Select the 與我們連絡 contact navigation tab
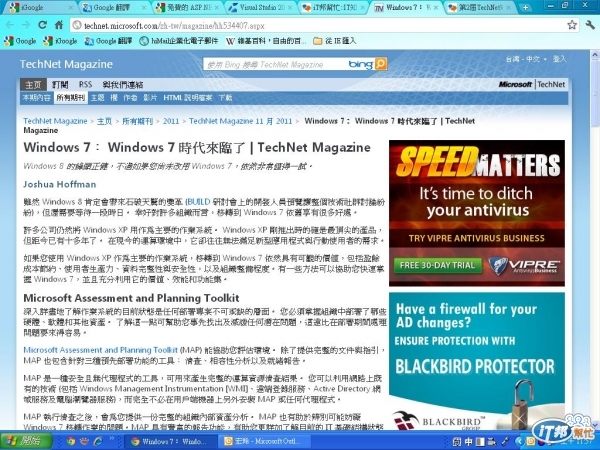This screenshot has height=450, width=600. click(x=122, y=85)
